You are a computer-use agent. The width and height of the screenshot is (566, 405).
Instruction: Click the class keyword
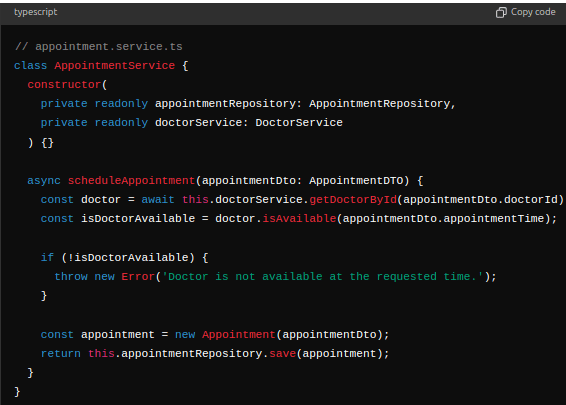point(30,66)
